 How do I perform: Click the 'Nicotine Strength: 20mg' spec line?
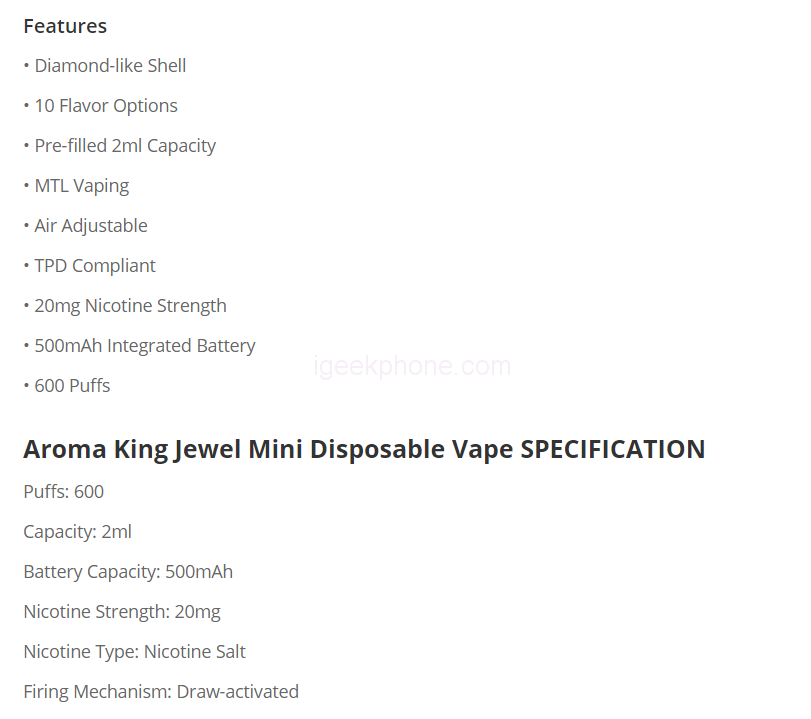click(122, 612)
